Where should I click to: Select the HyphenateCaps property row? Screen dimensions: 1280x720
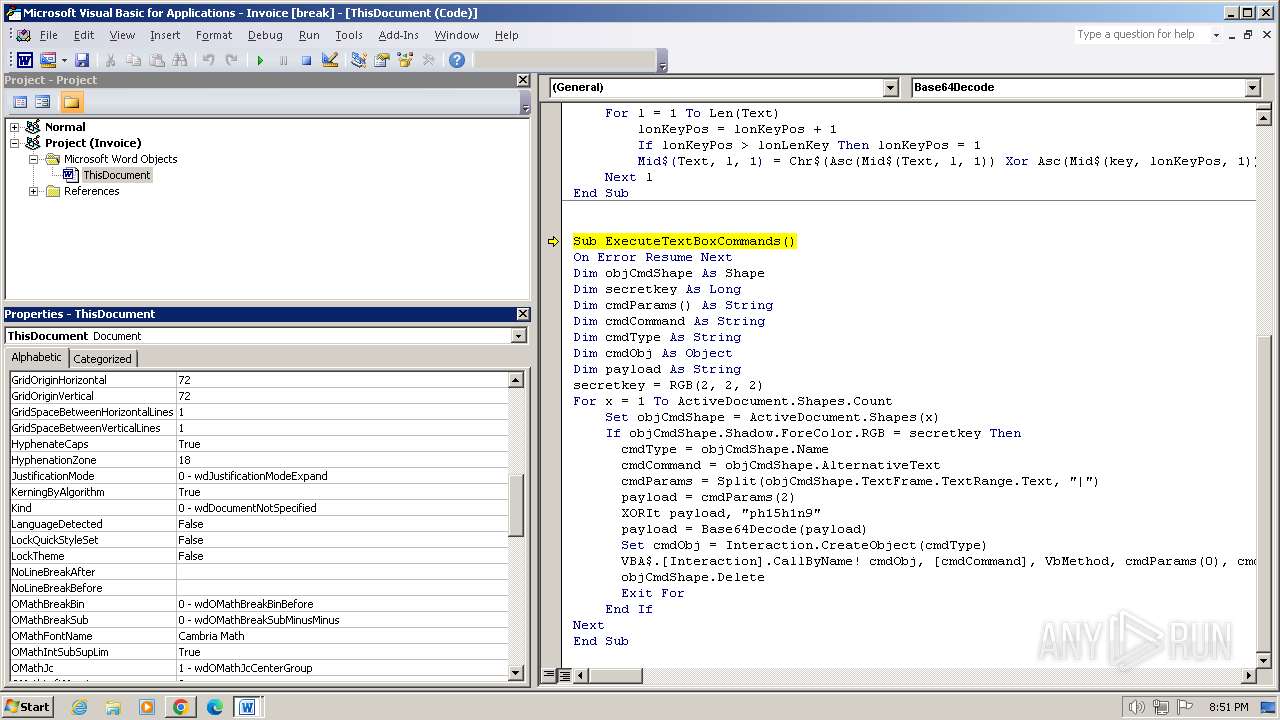[258, 444]
